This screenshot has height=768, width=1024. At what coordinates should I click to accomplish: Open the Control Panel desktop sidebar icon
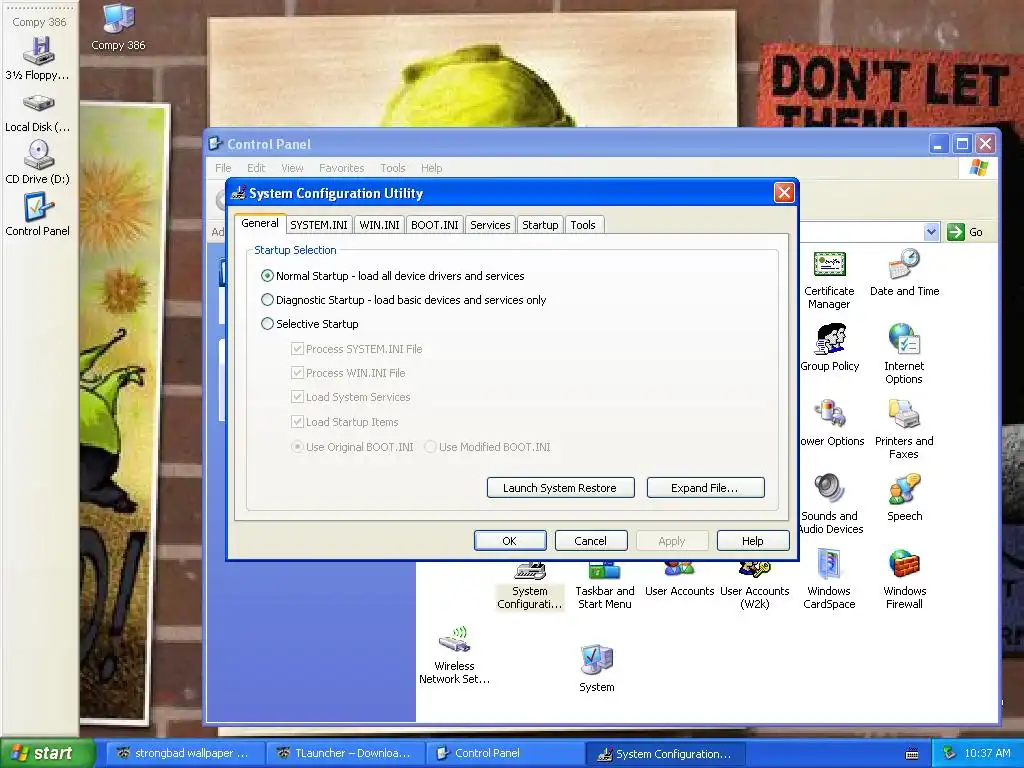(38, 214)
